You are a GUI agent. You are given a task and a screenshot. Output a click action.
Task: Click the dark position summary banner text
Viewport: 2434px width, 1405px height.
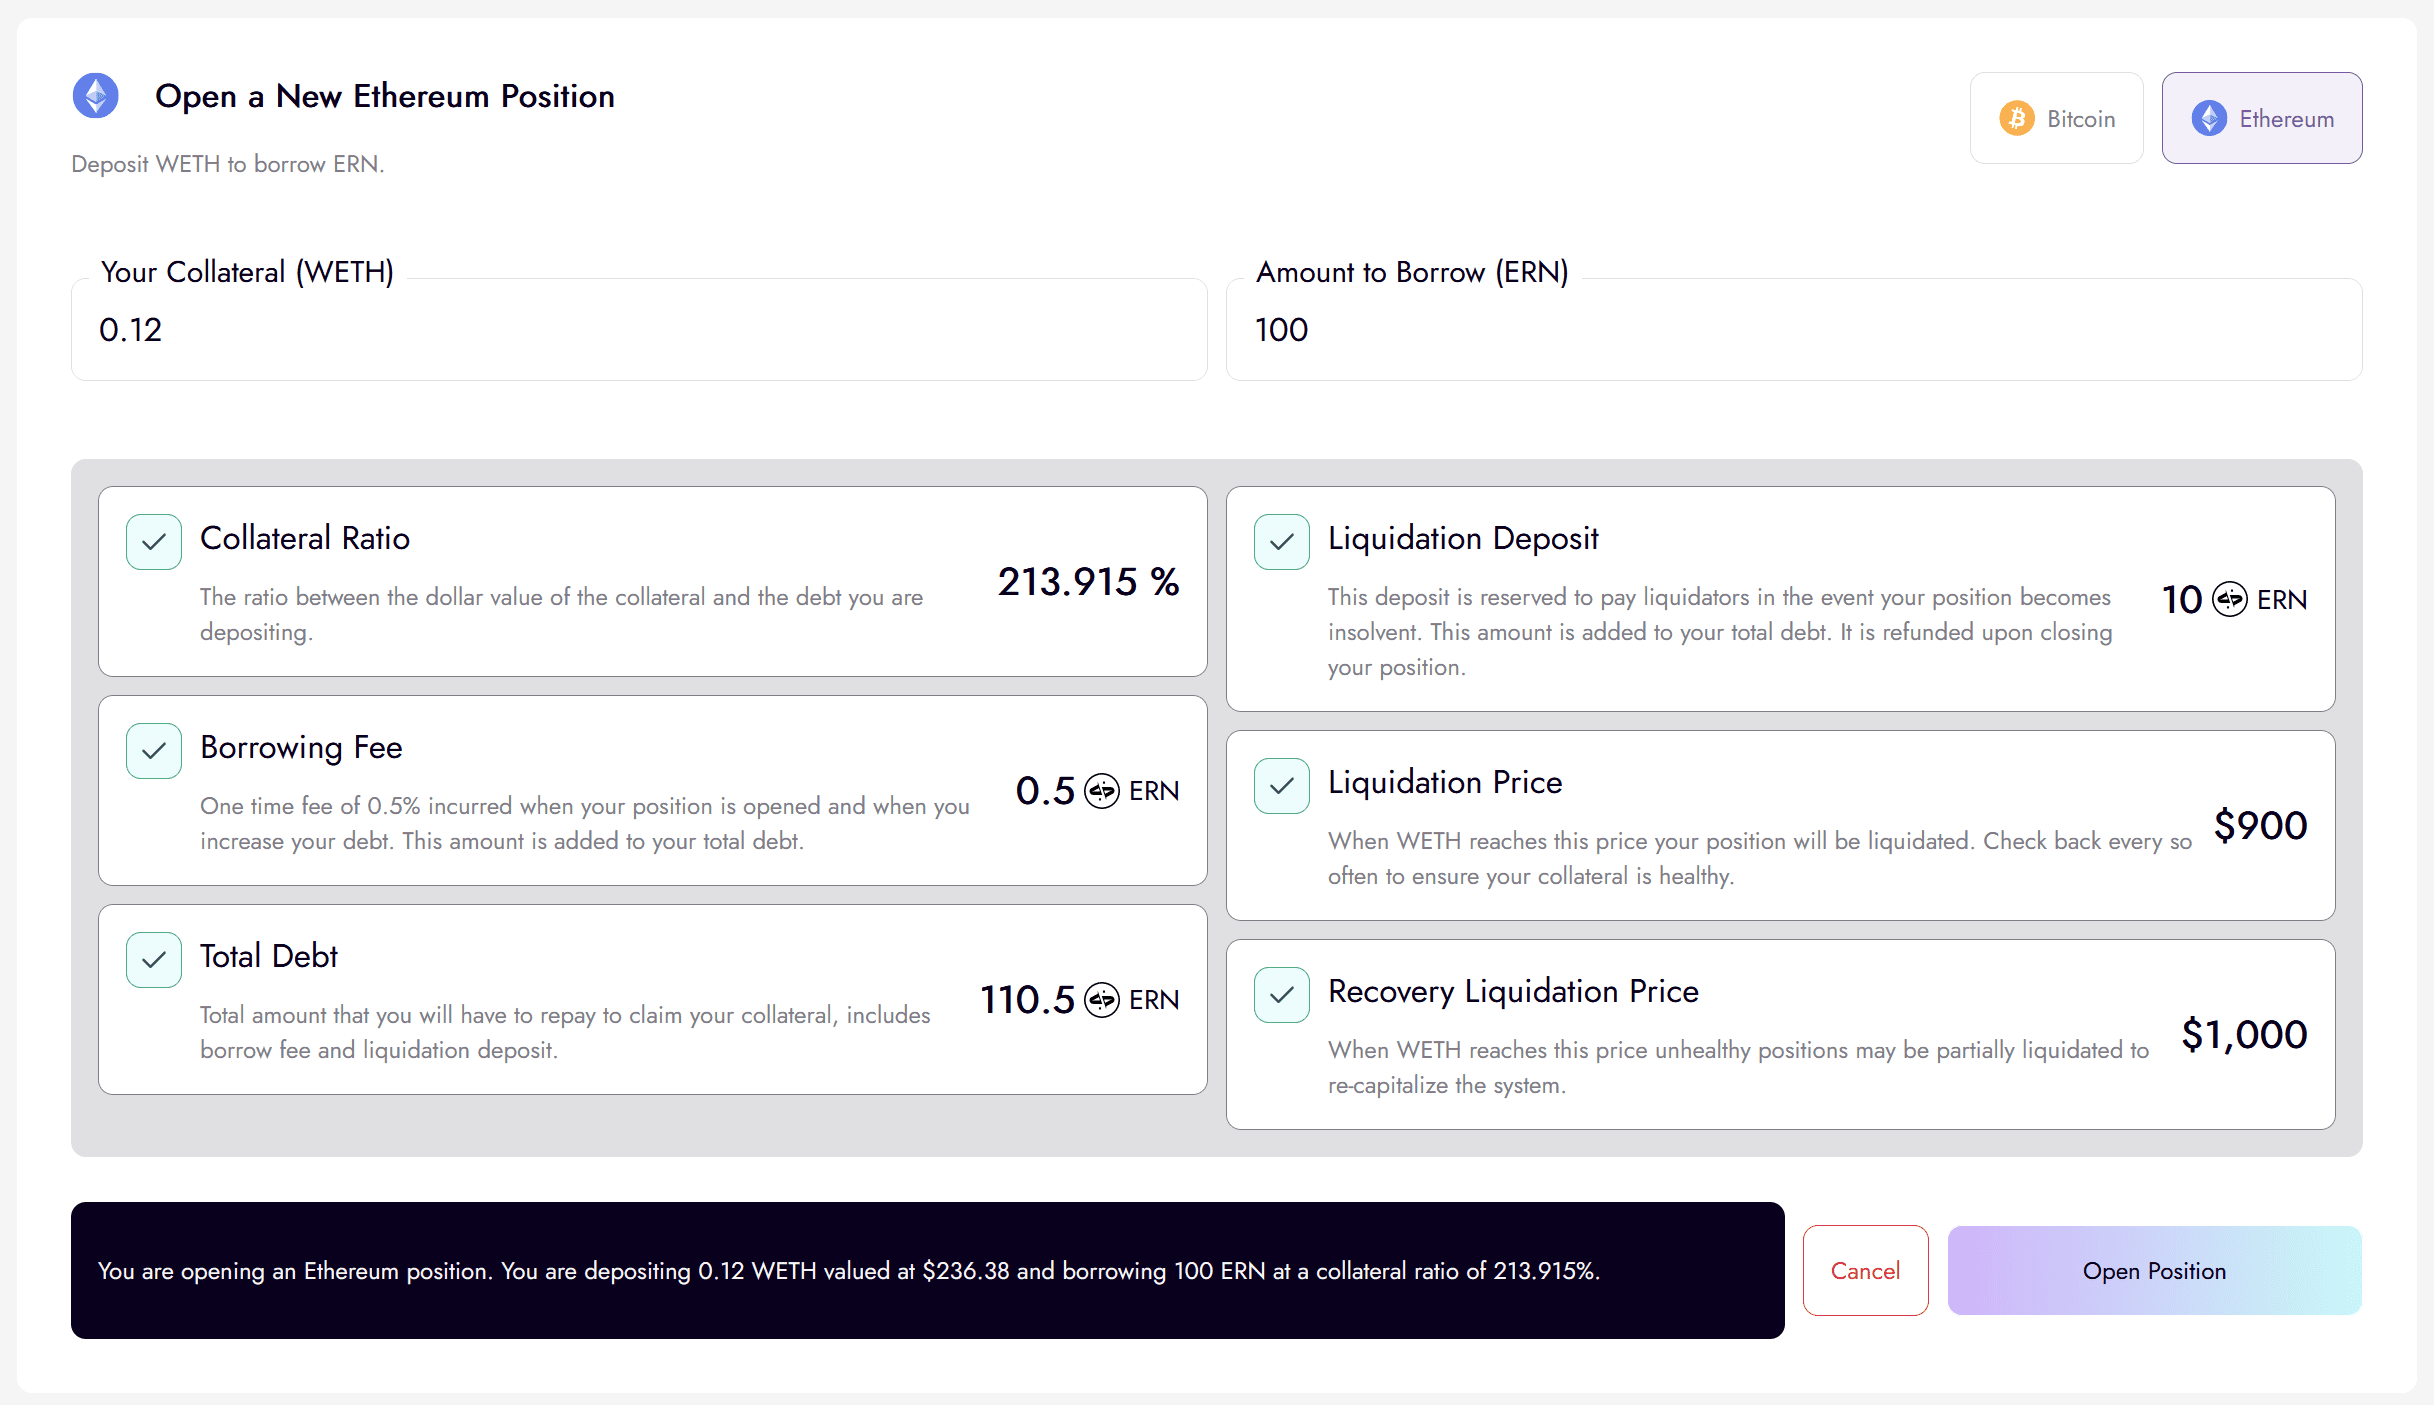(849, 1271)
